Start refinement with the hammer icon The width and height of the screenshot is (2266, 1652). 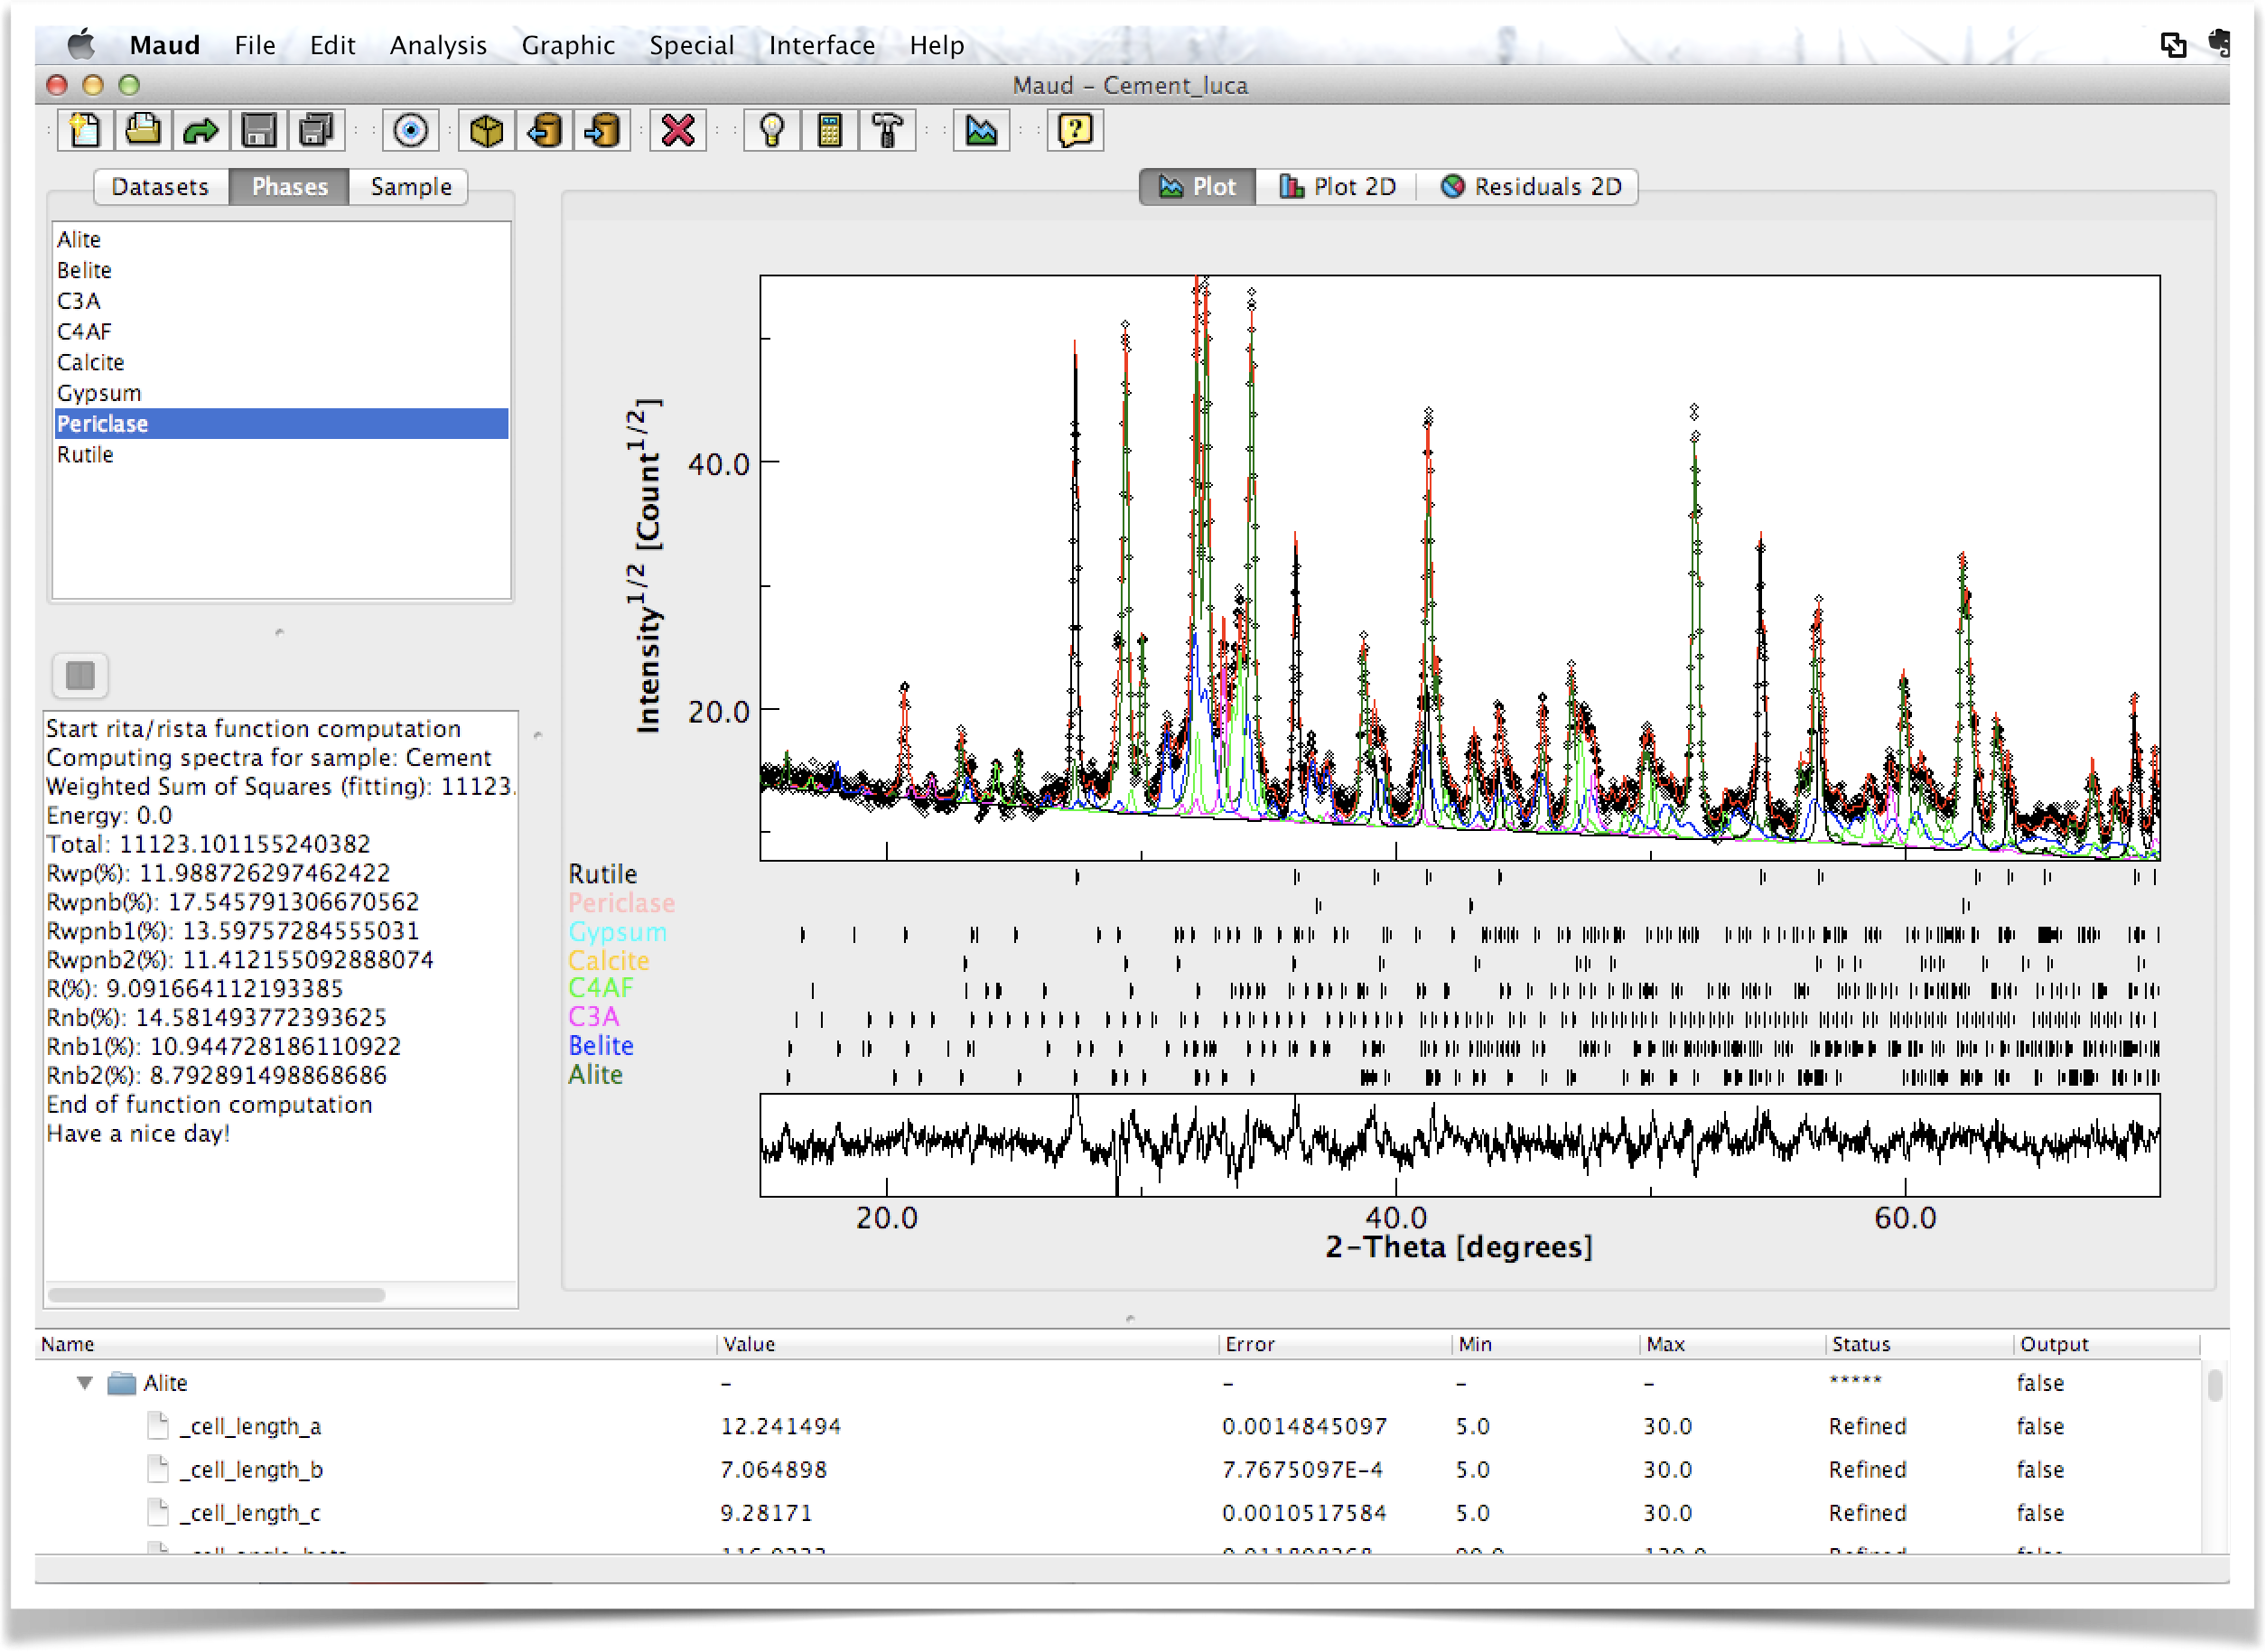click(x=887, y=131)
